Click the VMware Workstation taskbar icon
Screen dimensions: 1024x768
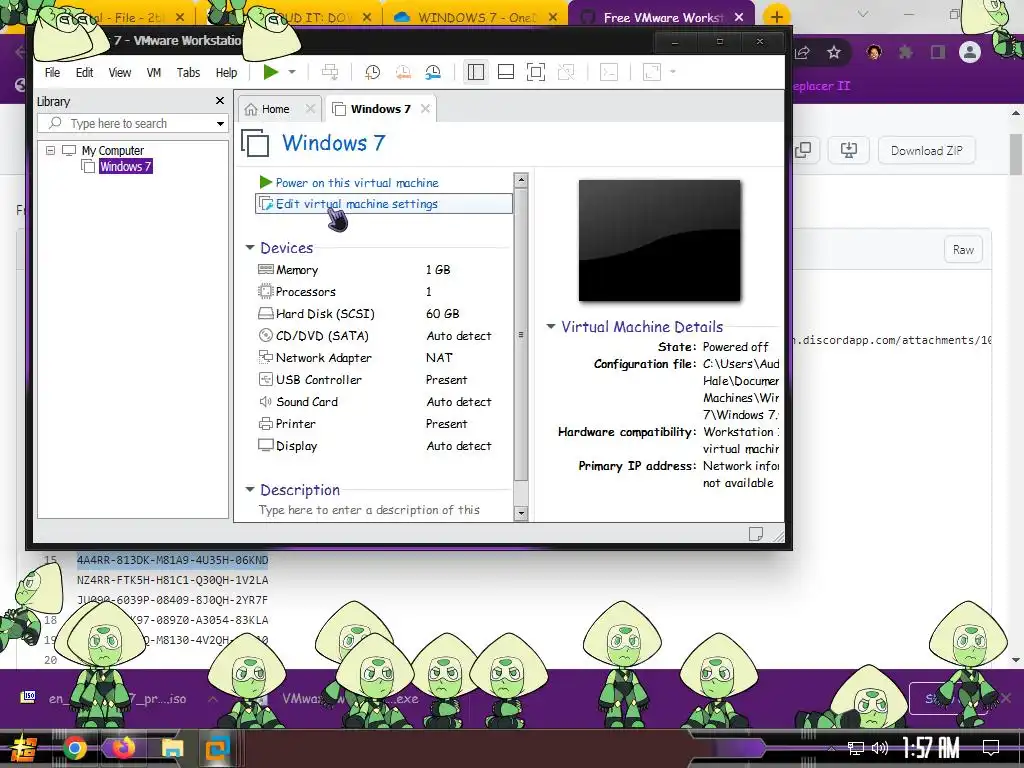(217, 748)
